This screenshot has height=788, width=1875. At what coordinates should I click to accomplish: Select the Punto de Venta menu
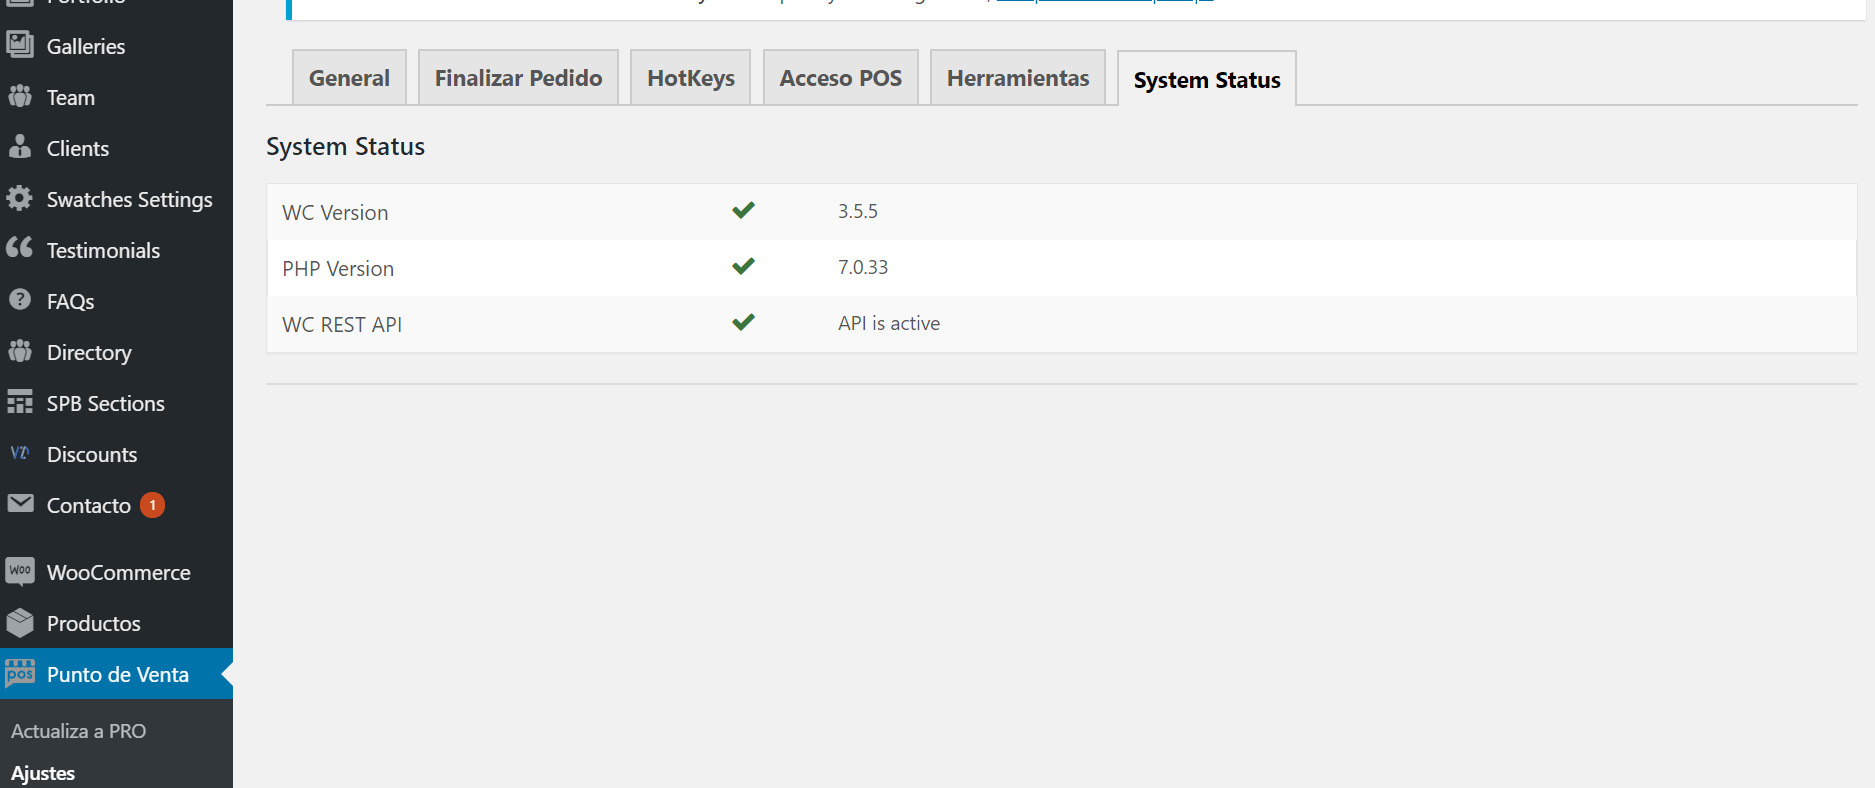tap(116, 674)
